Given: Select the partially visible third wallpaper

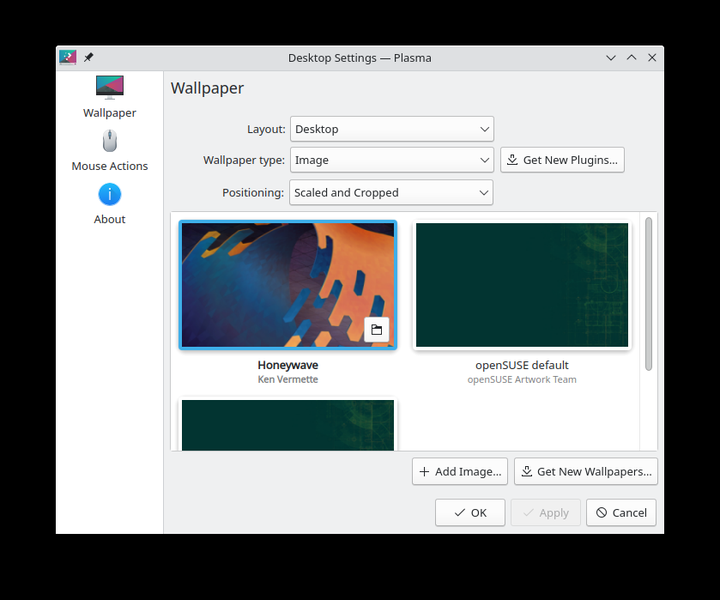Looking at the screenshot, I should [288, 425].
